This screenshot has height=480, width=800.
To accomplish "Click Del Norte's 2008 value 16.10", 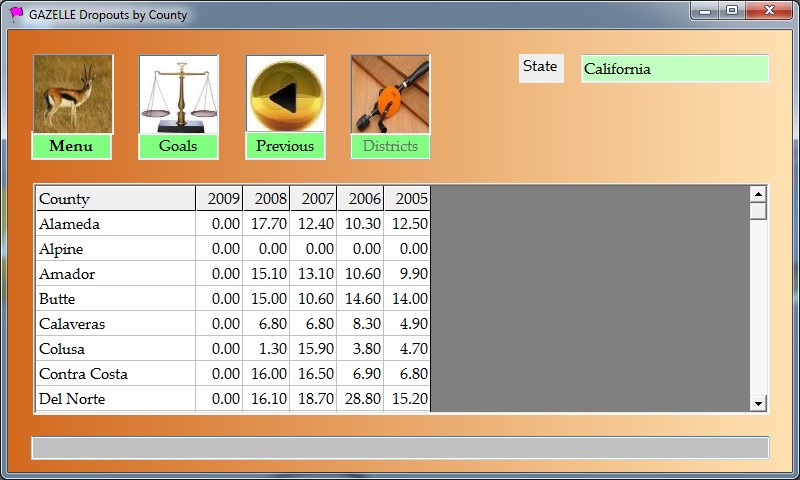I will coord(266,398).
